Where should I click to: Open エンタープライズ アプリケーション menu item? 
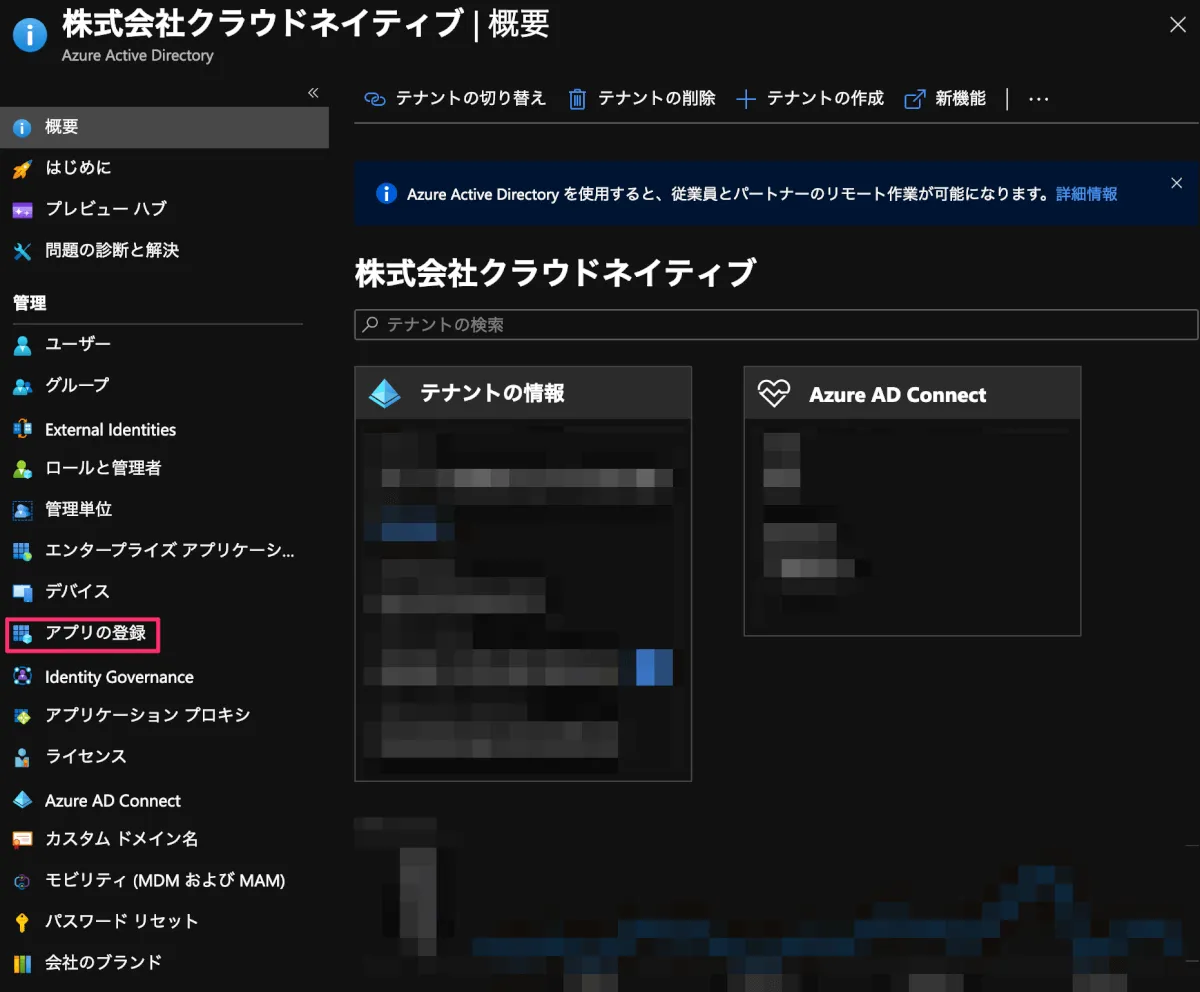170,550
